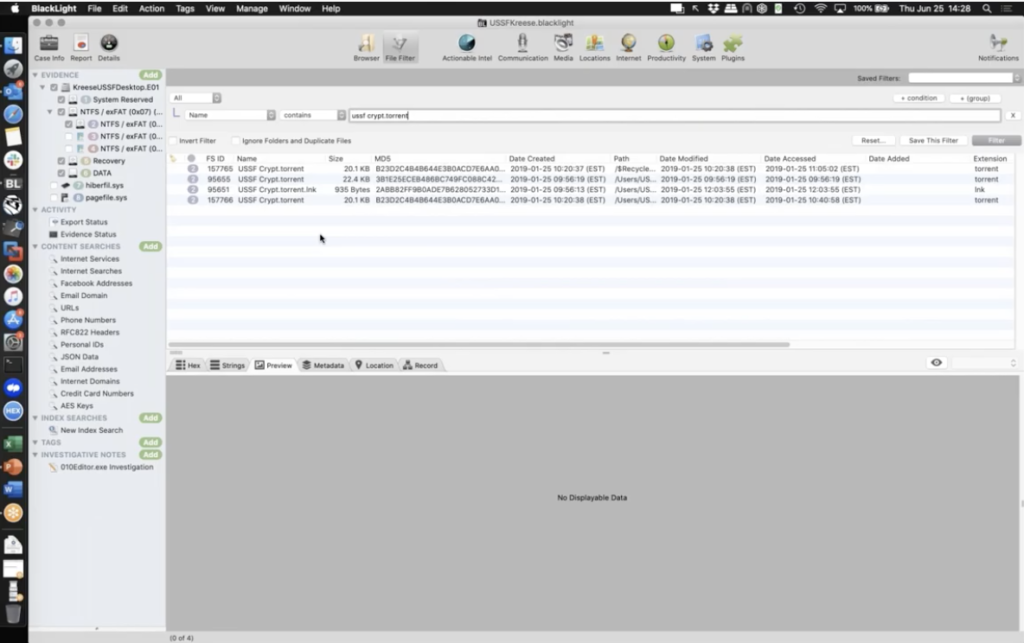Collapse the INVESTIGATIVE NOTES section
This screenshot has height=643, width=1024.
35,455
